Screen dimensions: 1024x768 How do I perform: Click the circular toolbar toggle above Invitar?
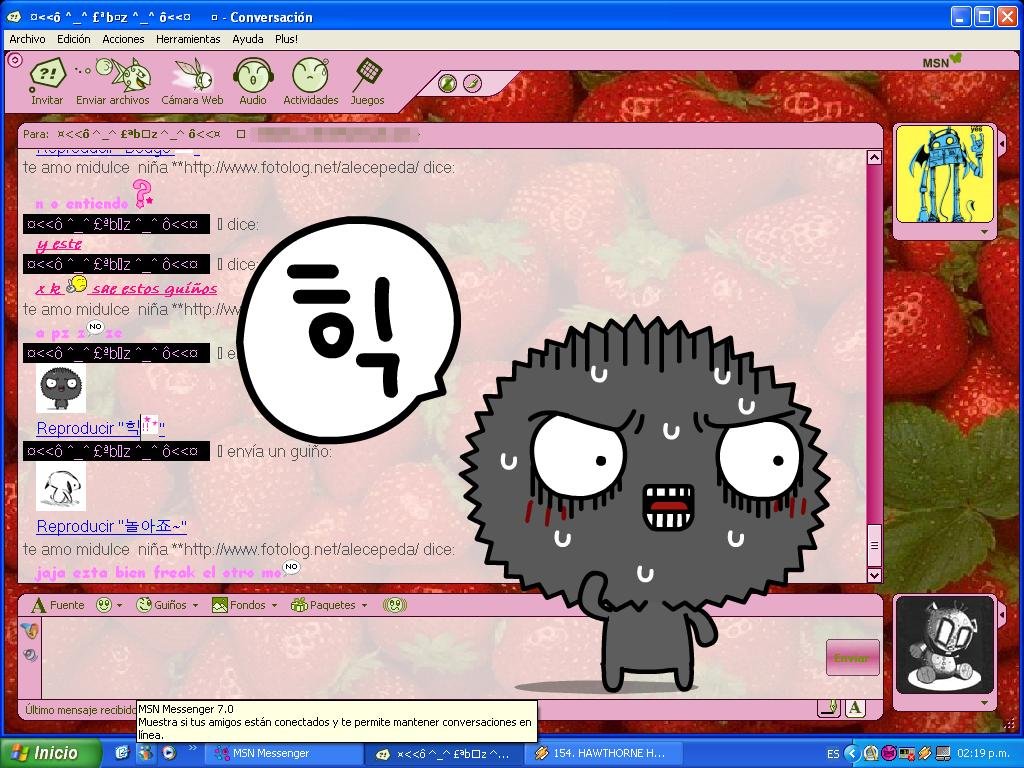point(14,61)
